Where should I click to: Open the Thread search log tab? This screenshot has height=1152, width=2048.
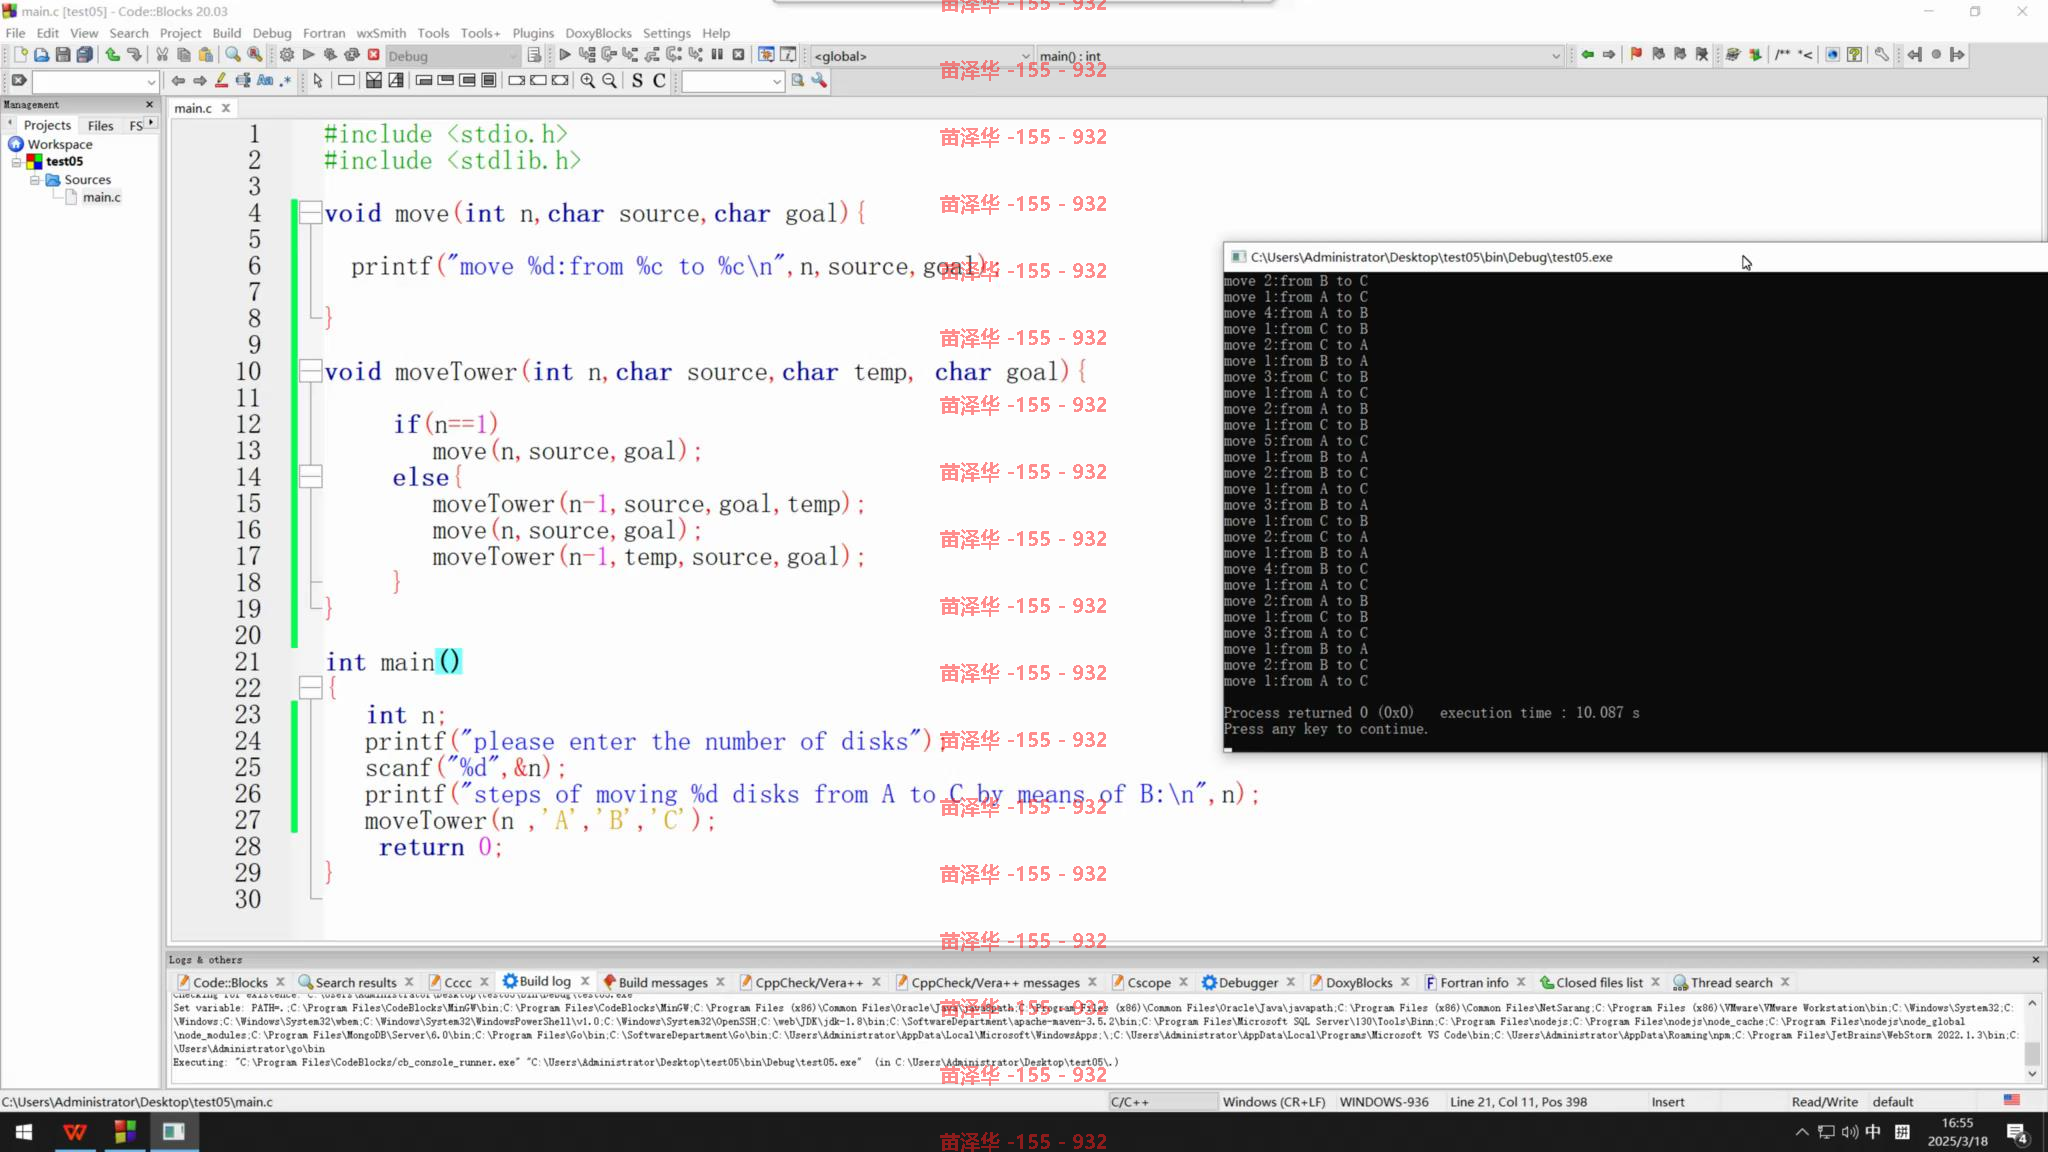coord(1731,982)
